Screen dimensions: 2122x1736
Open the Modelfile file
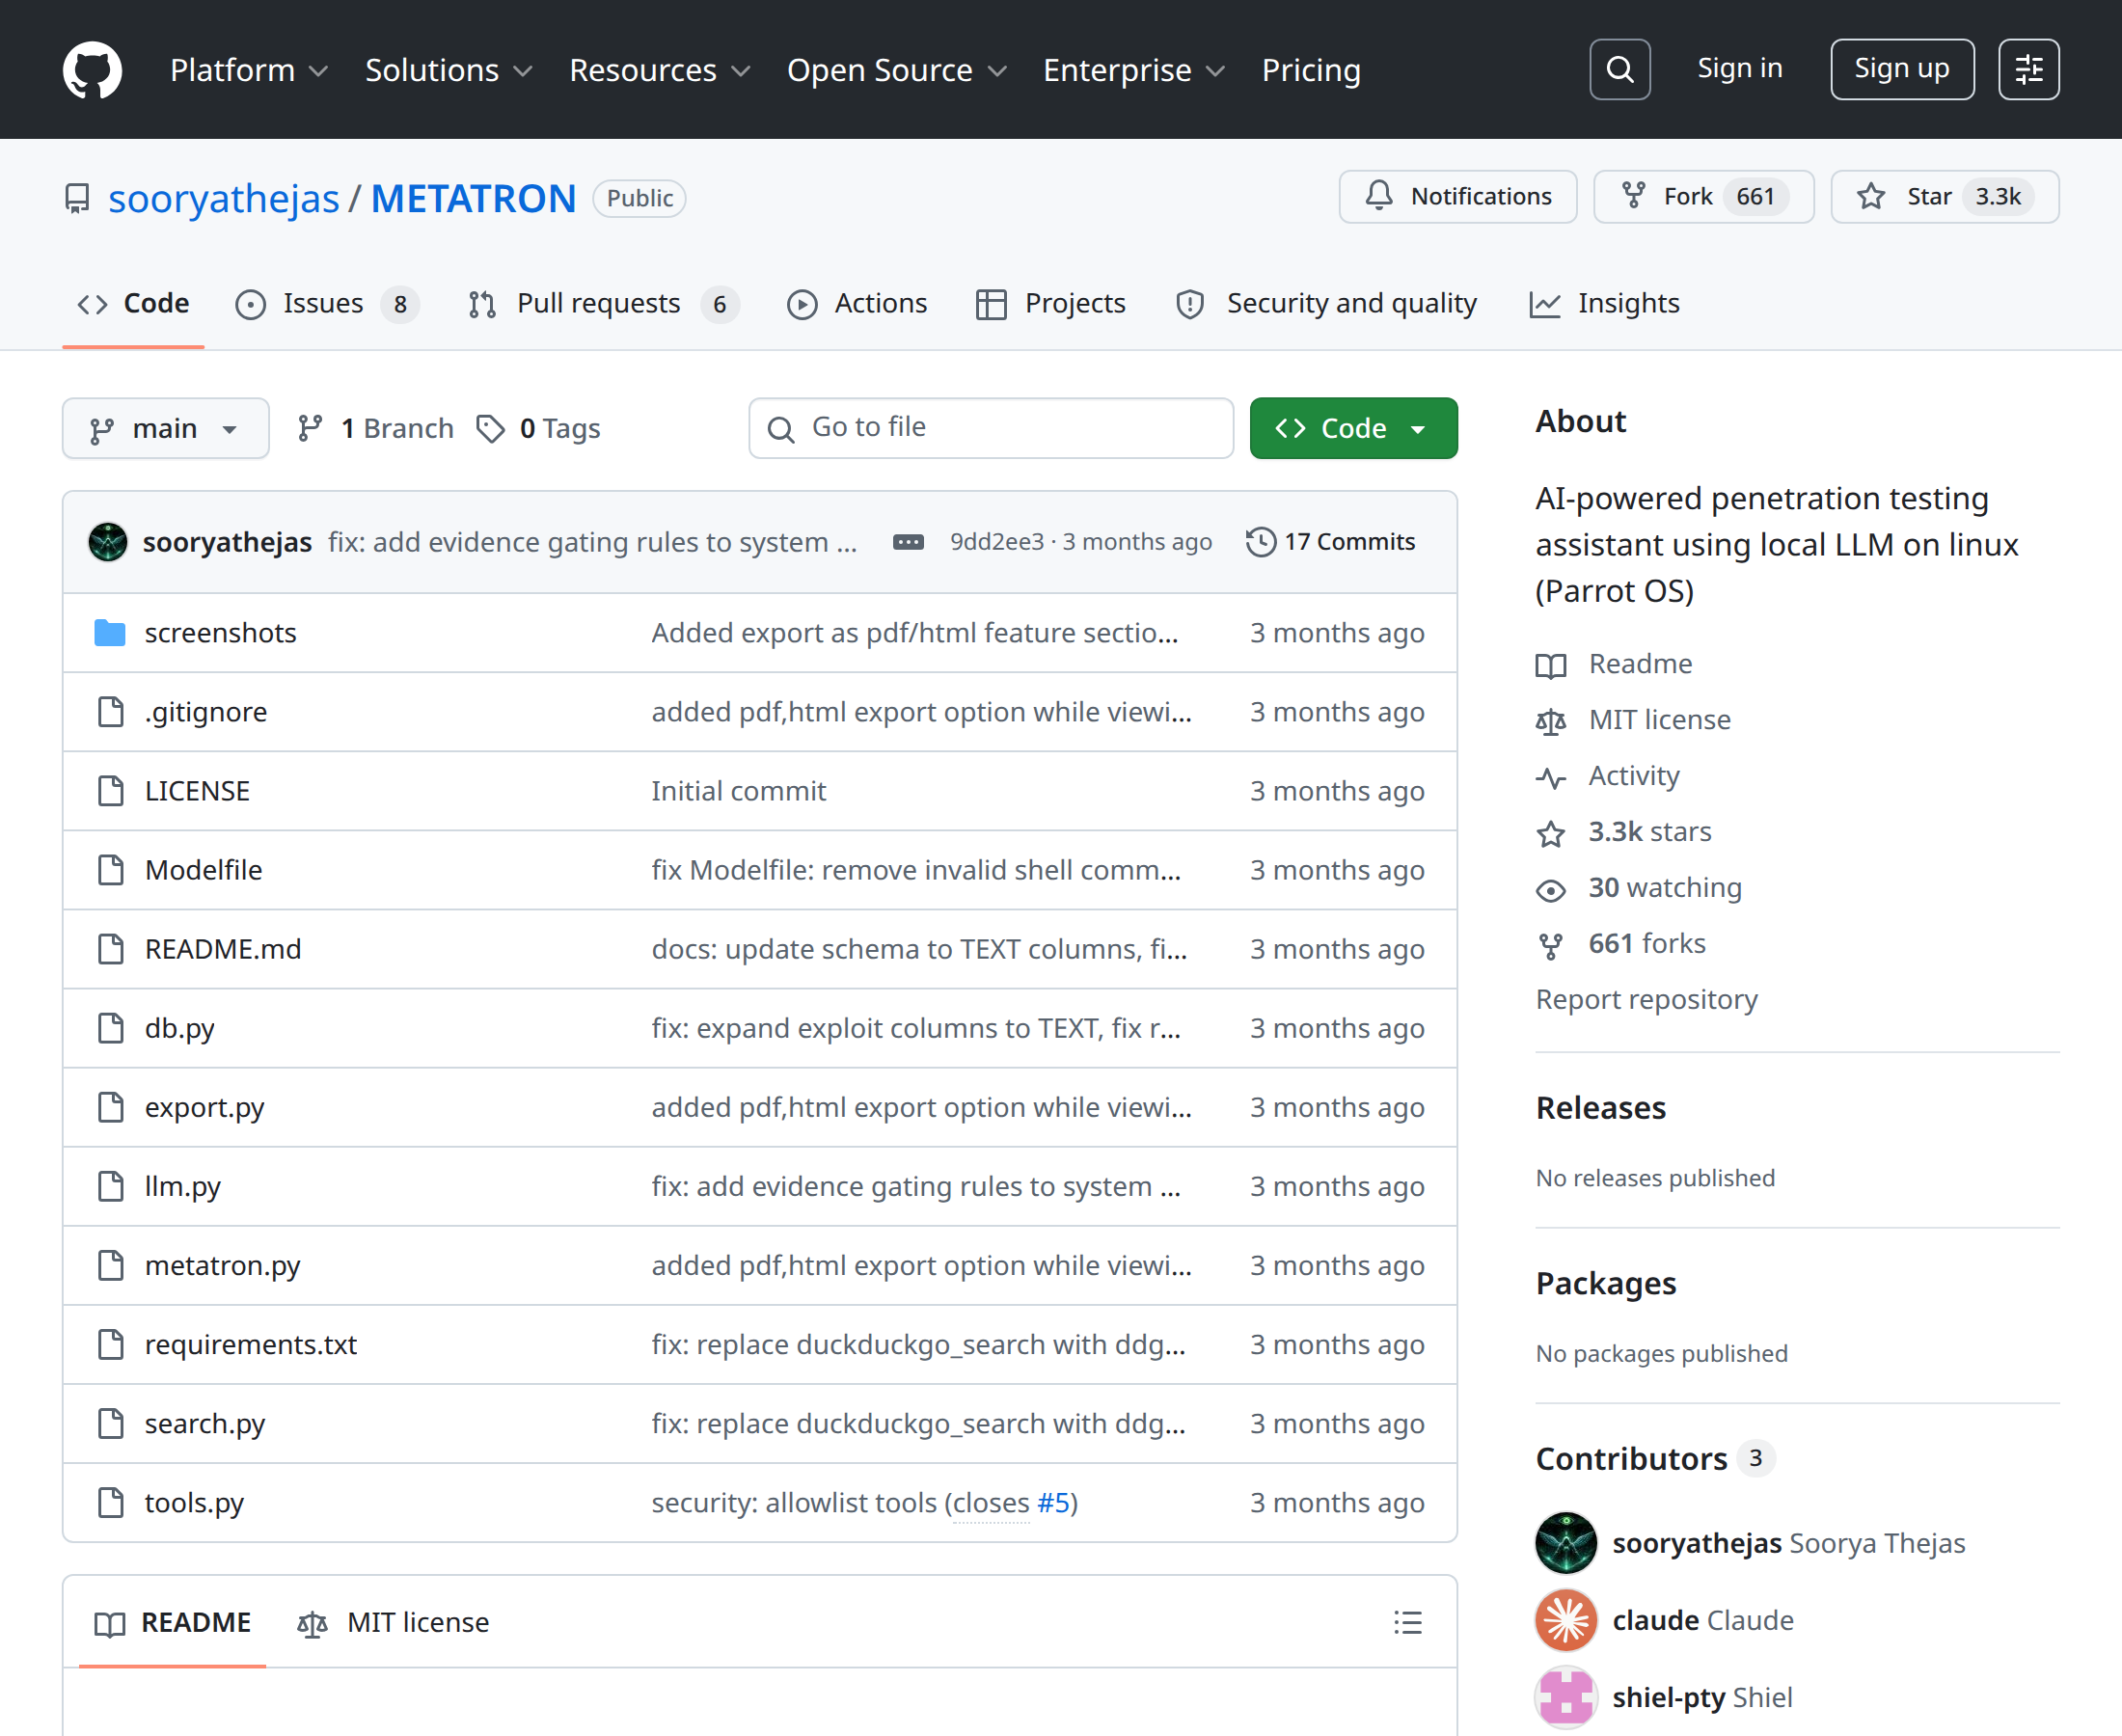[x=203, y=870]
